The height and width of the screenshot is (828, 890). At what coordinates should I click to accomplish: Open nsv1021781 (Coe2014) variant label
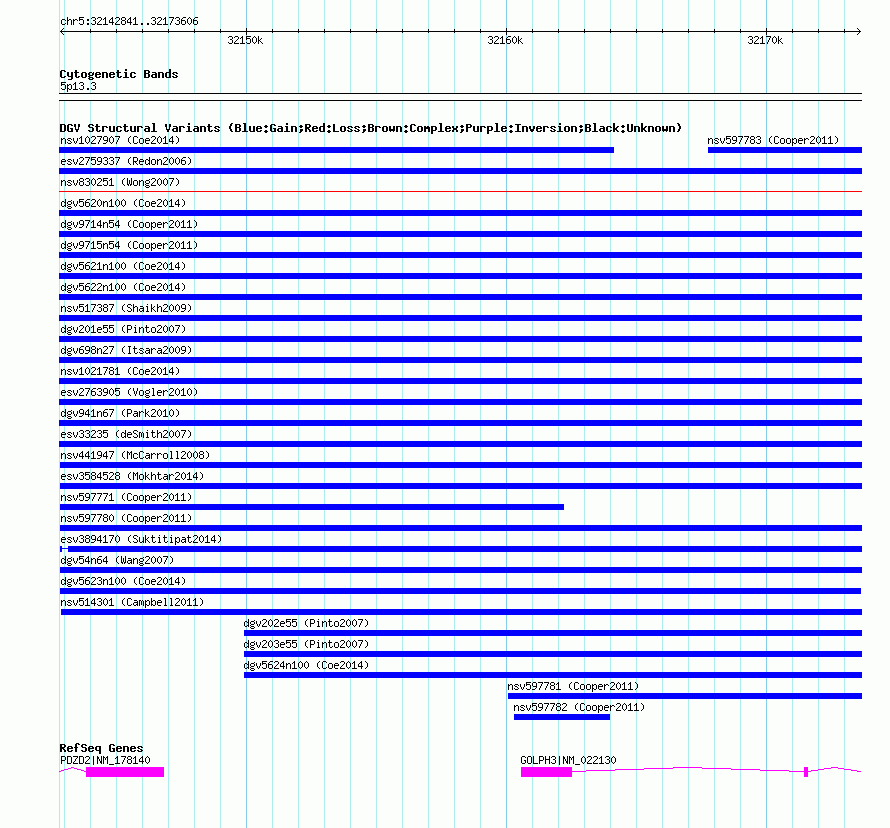(120, 371)
